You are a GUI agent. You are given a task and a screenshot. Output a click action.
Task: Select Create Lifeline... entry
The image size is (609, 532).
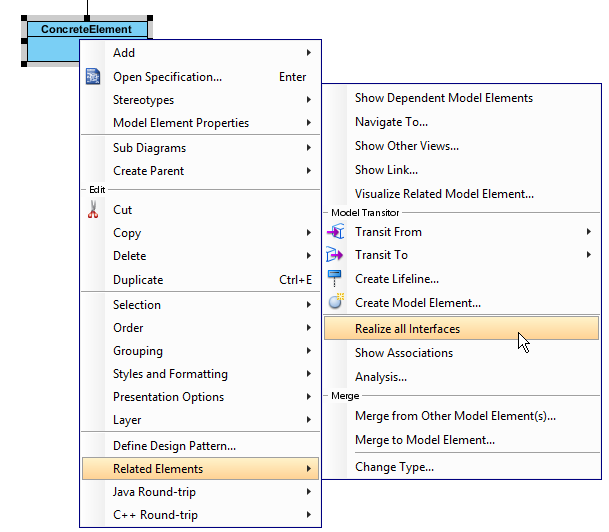[461, 279]
